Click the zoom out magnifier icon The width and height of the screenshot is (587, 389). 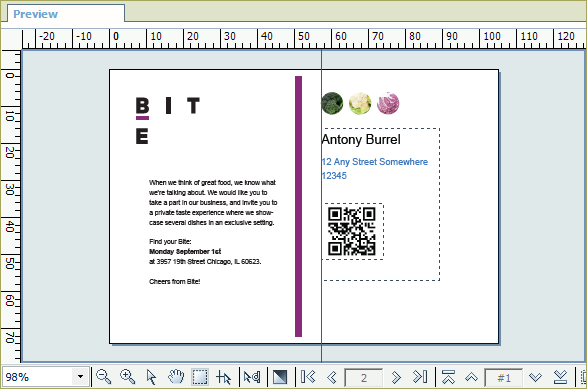103,376
